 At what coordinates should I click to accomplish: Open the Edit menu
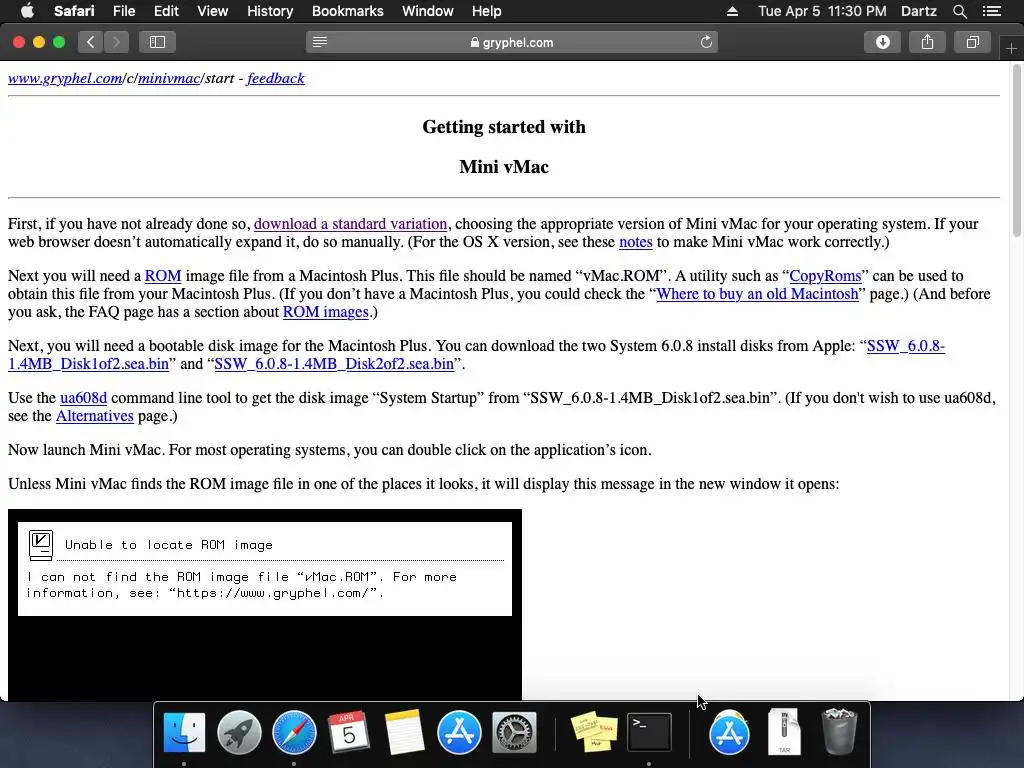pos(166,11)
